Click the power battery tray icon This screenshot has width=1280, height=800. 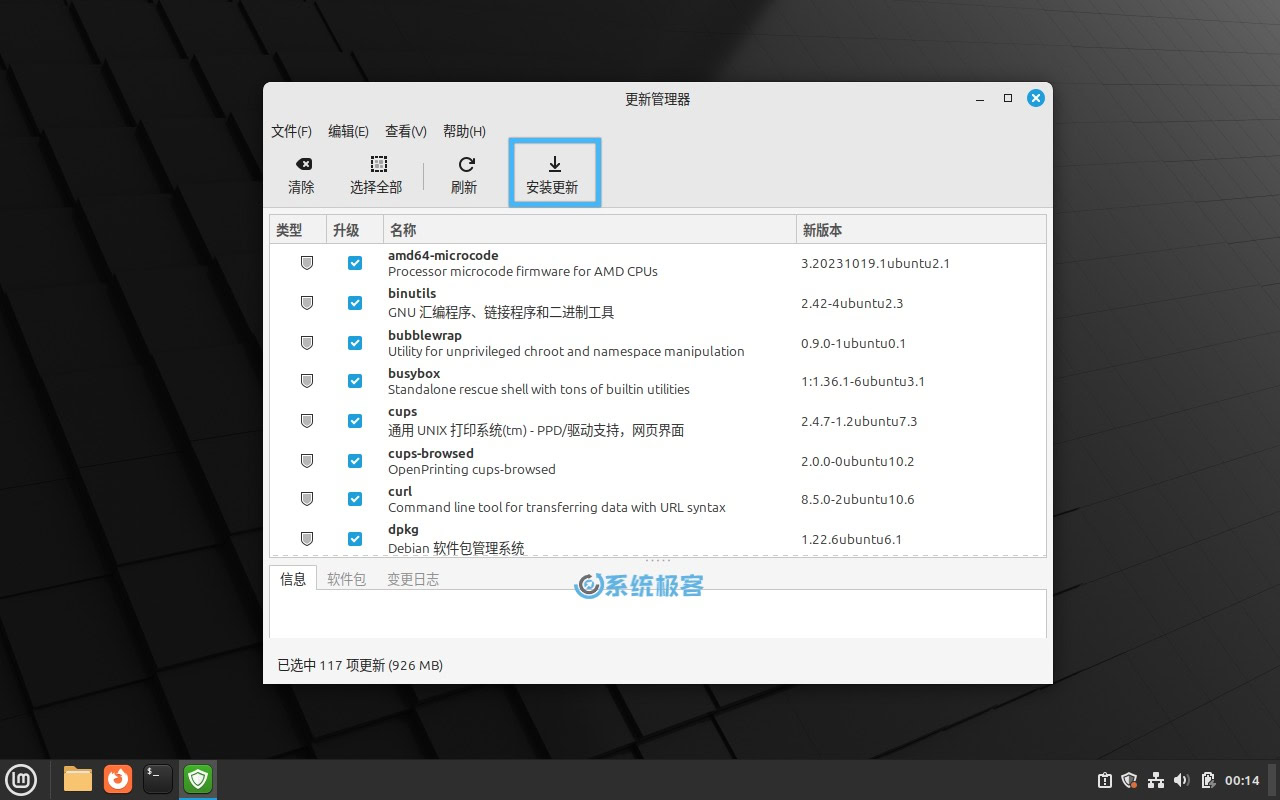1207,780
